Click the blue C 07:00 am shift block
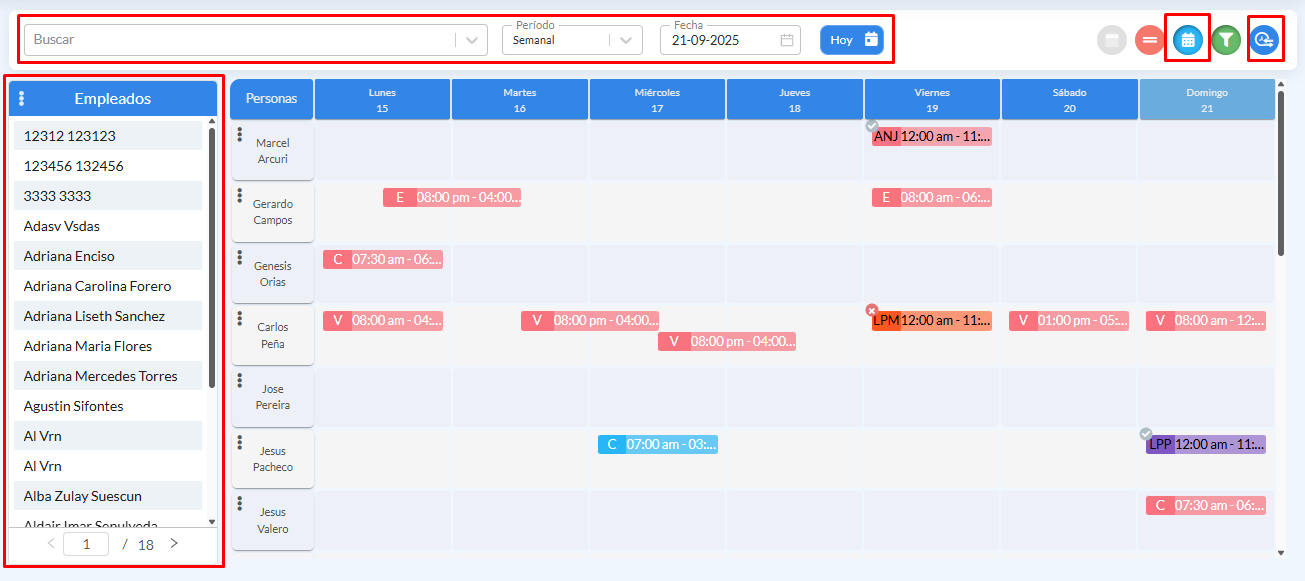Image resolution: width=1305 pixels, height=581 pixels. [658, 444]
